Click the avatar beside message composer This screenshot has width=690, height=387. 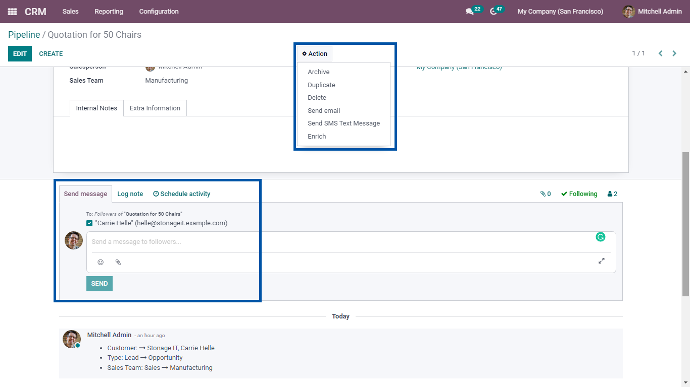pyautogui.click(x=73, y=240)
